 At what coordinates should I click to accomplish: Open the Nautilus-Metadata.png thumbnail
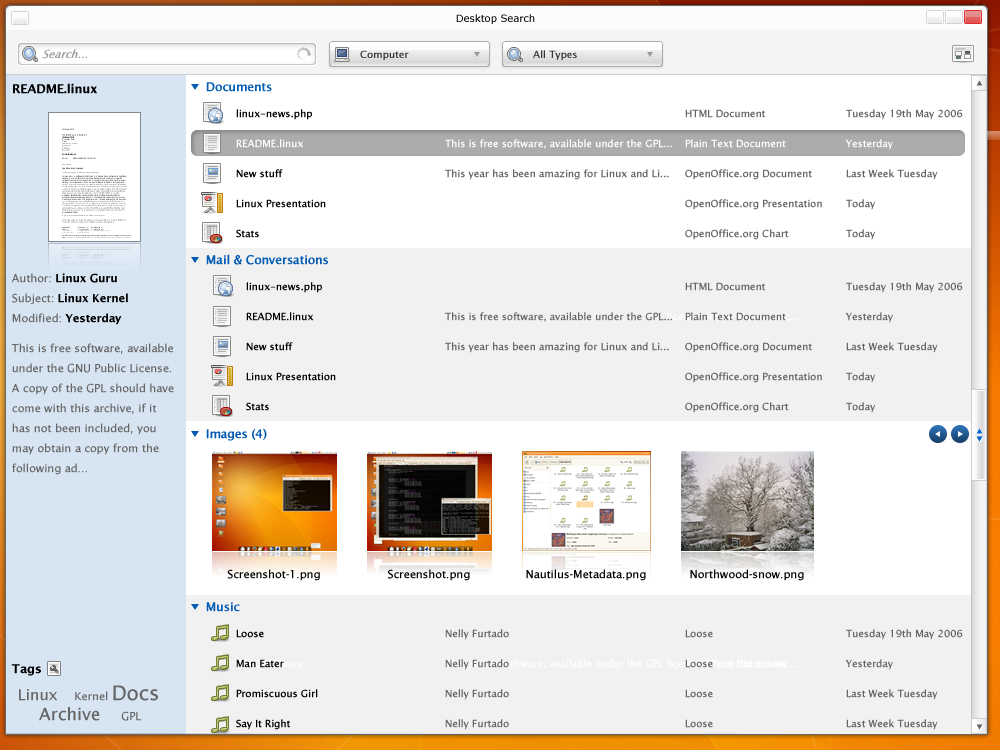[586, 501]
